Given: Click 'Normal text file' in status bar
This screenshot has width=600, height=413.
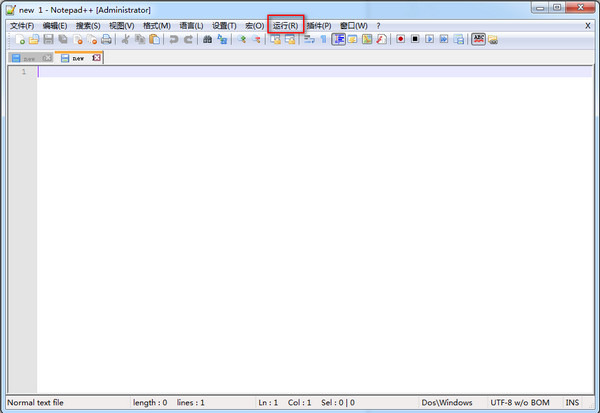Looking at the screenshot, I should [x=36, y=403].
